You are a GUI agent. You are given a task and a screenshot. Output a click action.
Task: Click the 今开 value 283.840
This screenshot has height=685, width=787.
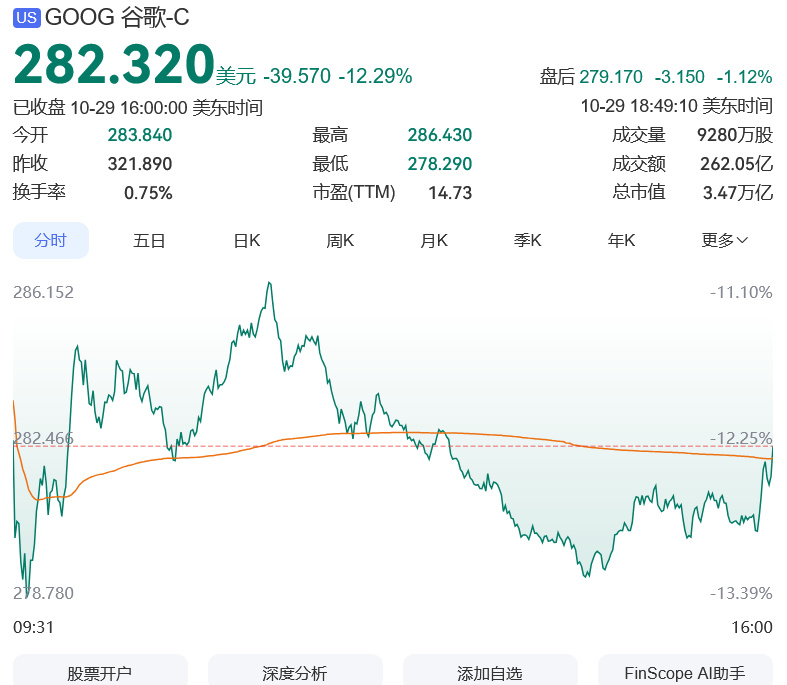[x=140, y=135]
